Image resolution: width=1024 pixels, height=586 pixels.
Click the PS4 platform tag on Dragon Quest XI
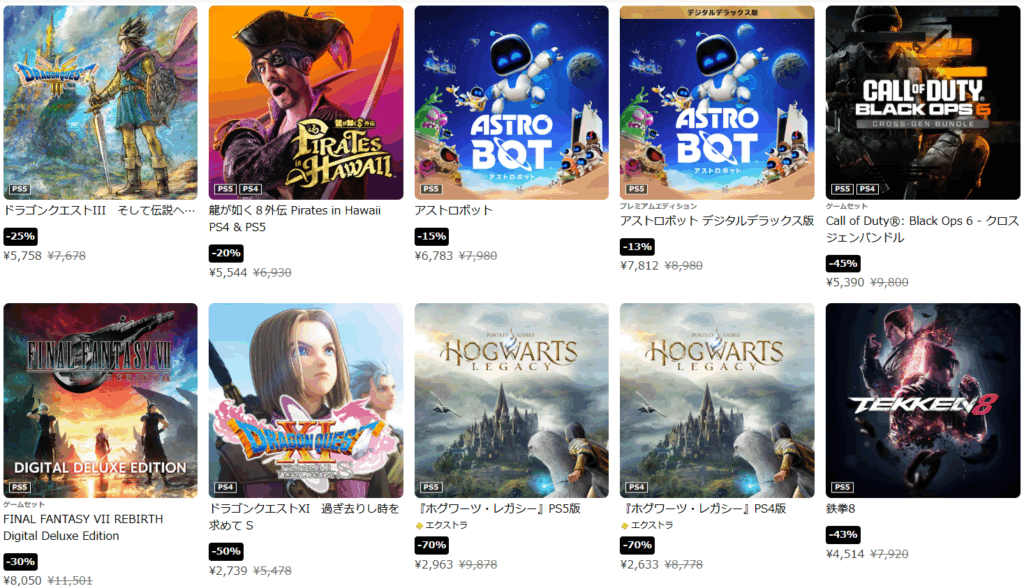[x=225, y=487]
